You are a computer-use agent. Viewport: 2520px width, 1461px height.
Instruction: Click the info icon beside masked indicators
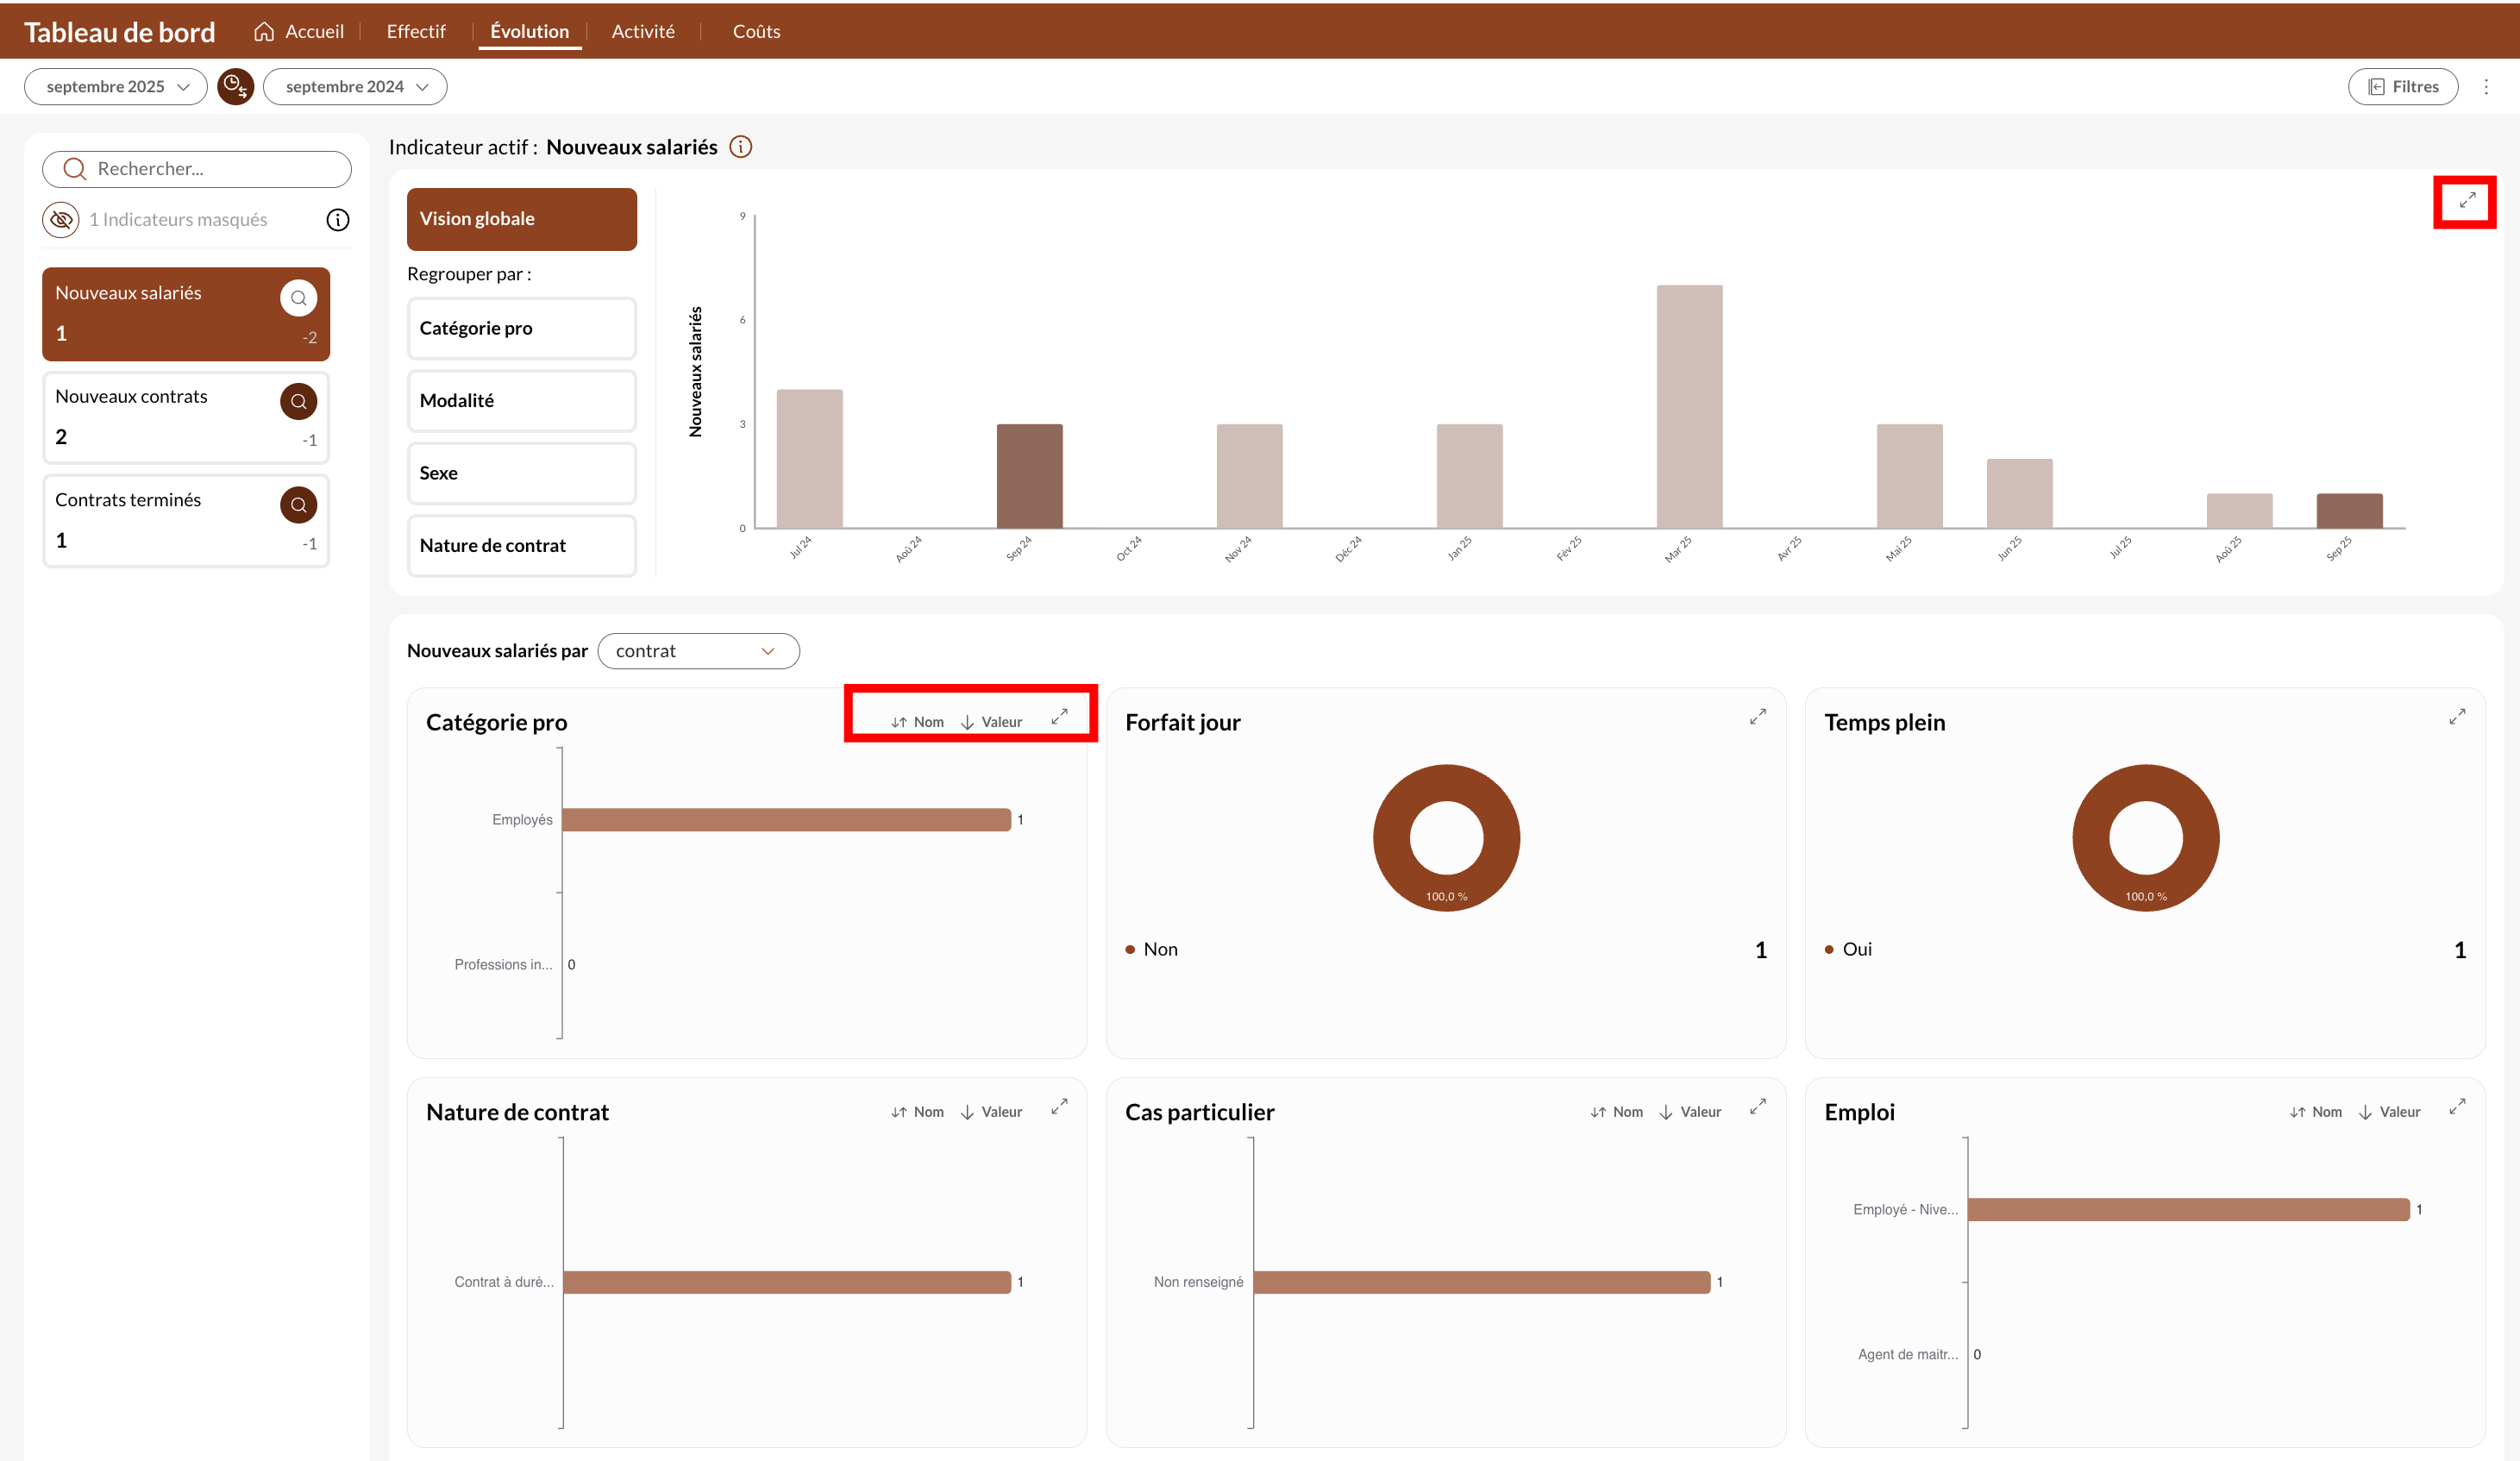pos(338,220)
